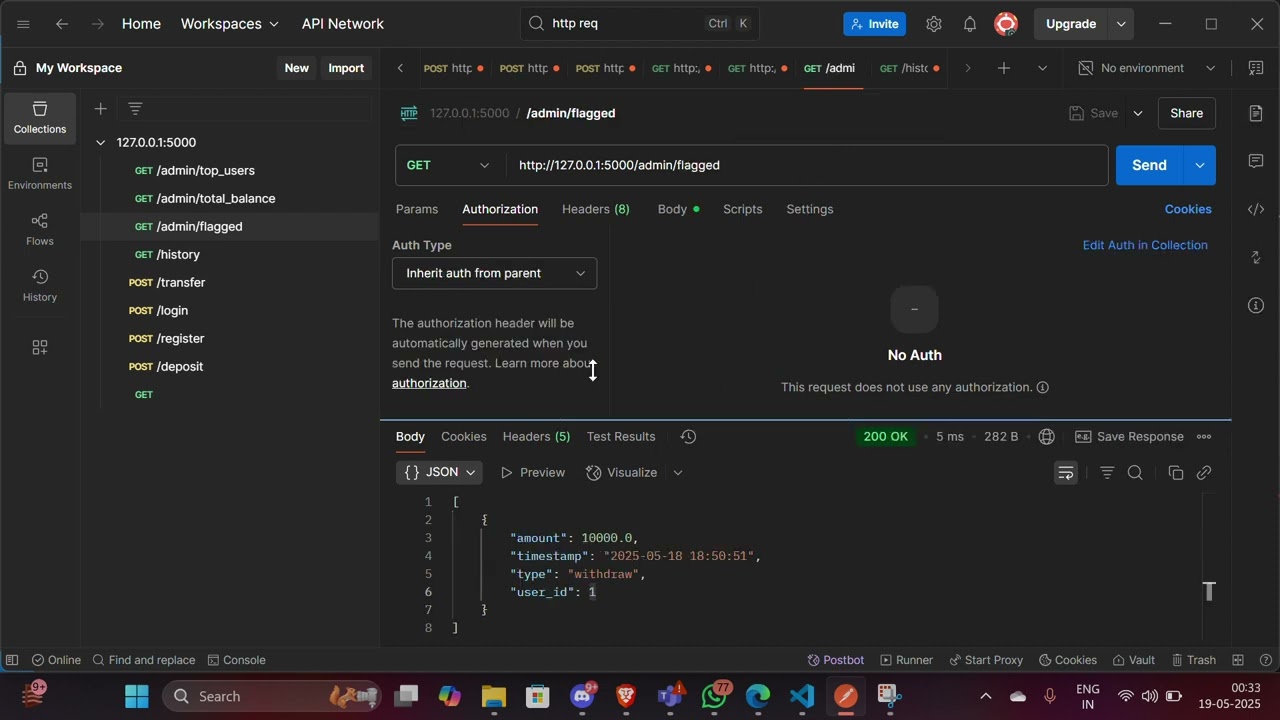Go forward with the right arrow
This screenshot has height=720, width=1280.
click(x=98, y=24)
